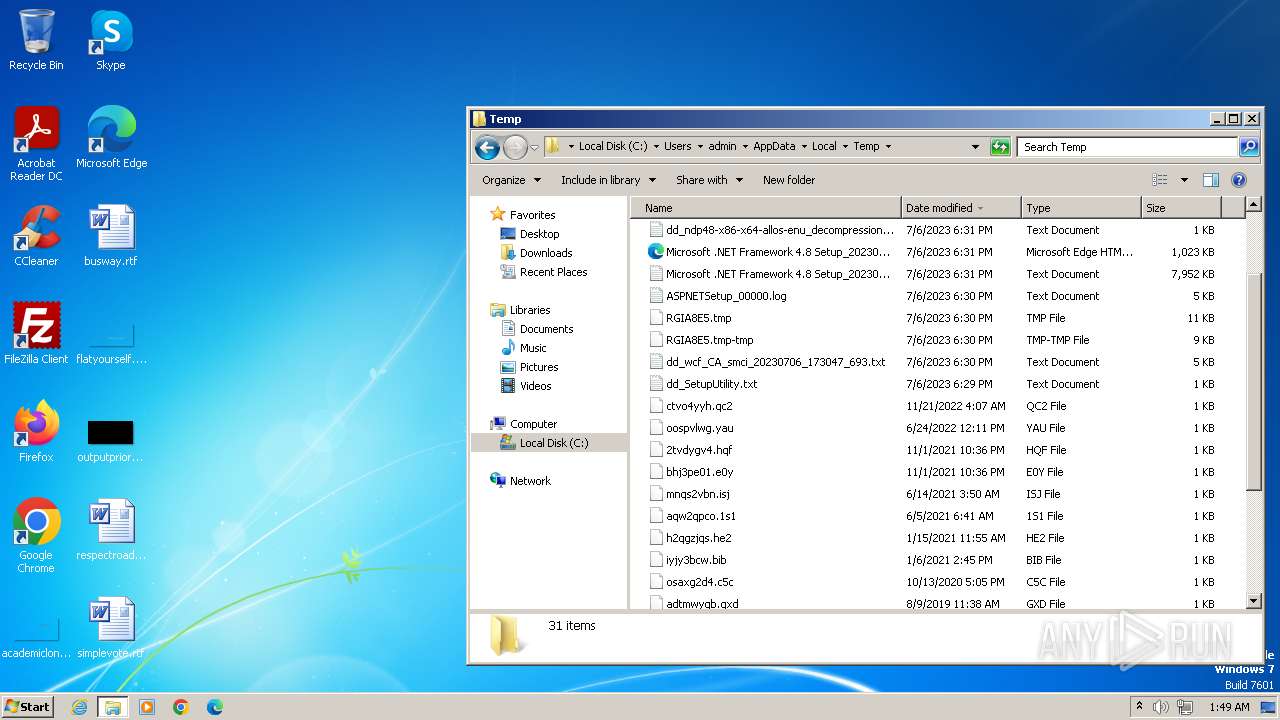This screenshot has height=720, width=1280.
Task: Show hidden tray icons arrow
Action: point(1139,707)
